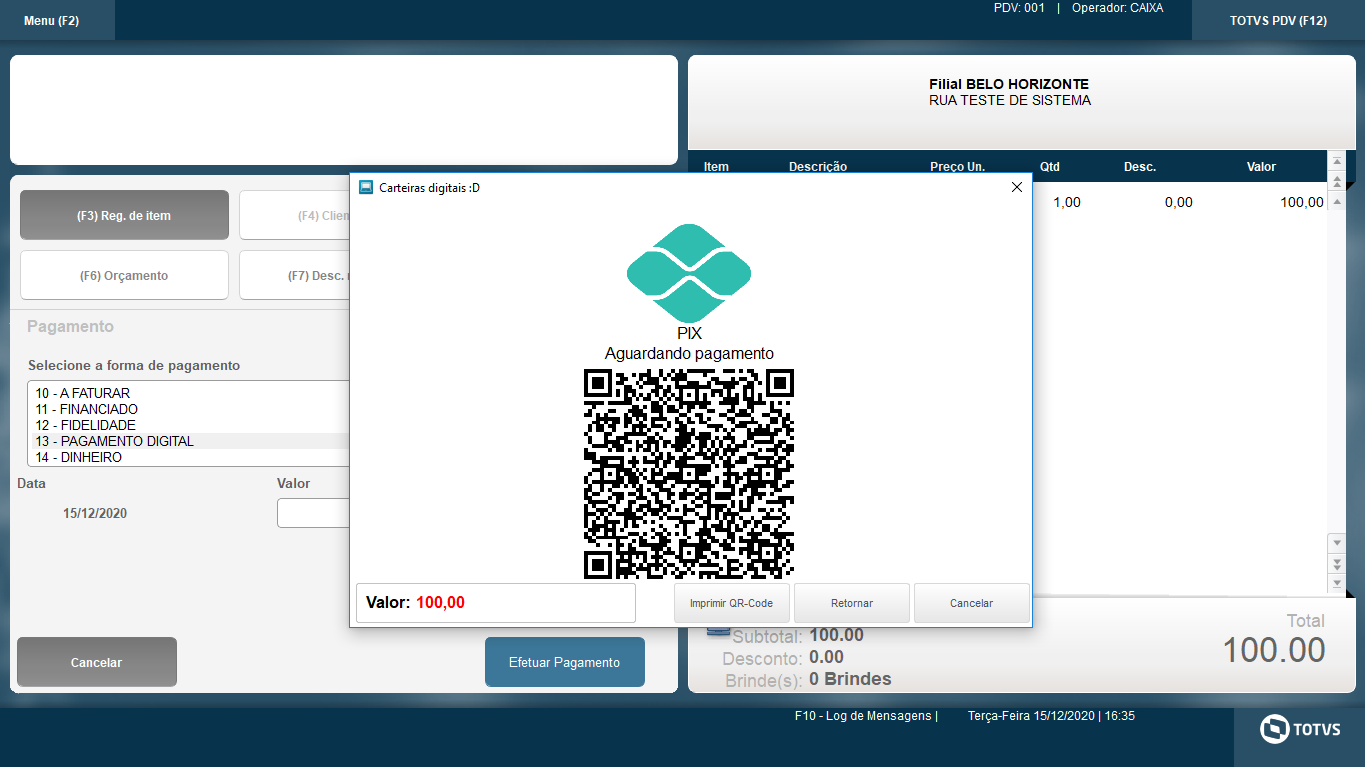This screenshot has width=1365, height=767.
Task: Click the Subtotal value 100.00
Action: click(x=836, y=635)
